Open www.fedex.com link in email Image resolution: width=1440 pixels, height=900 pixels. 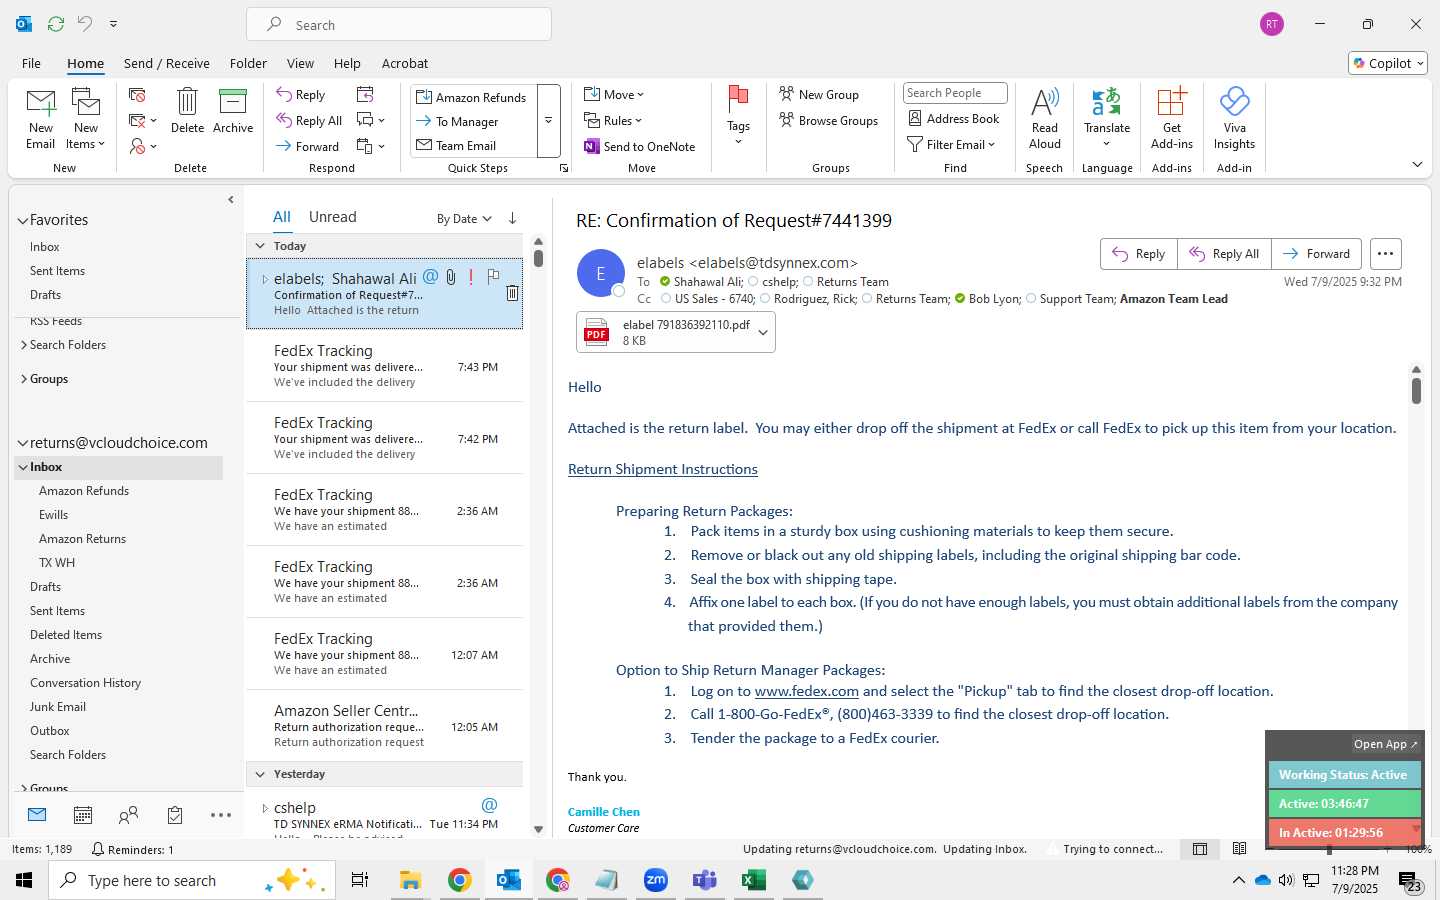click(x=806, y=691)
